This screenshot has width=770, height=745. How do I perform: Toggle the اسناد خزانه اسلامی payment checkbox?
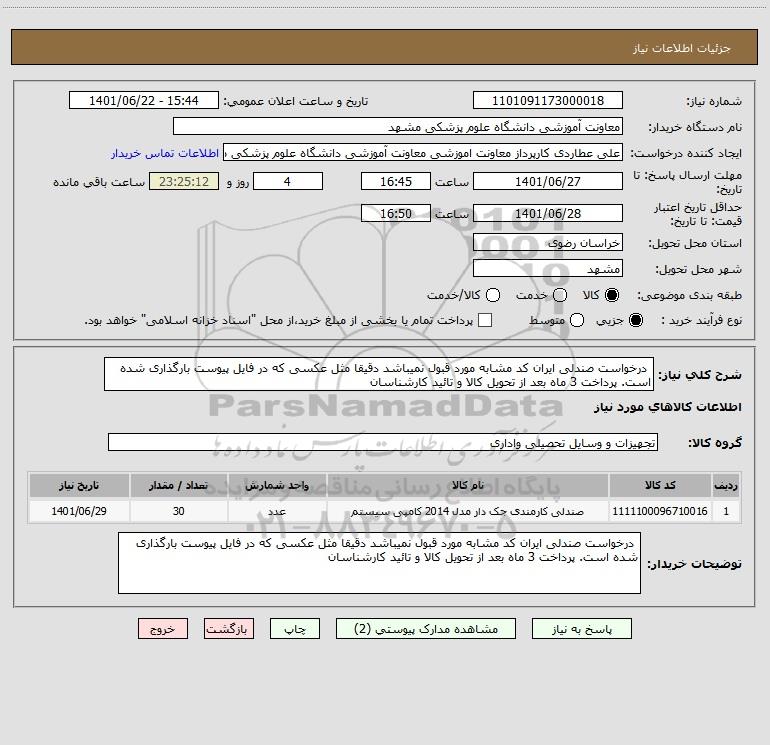[485, 320]
